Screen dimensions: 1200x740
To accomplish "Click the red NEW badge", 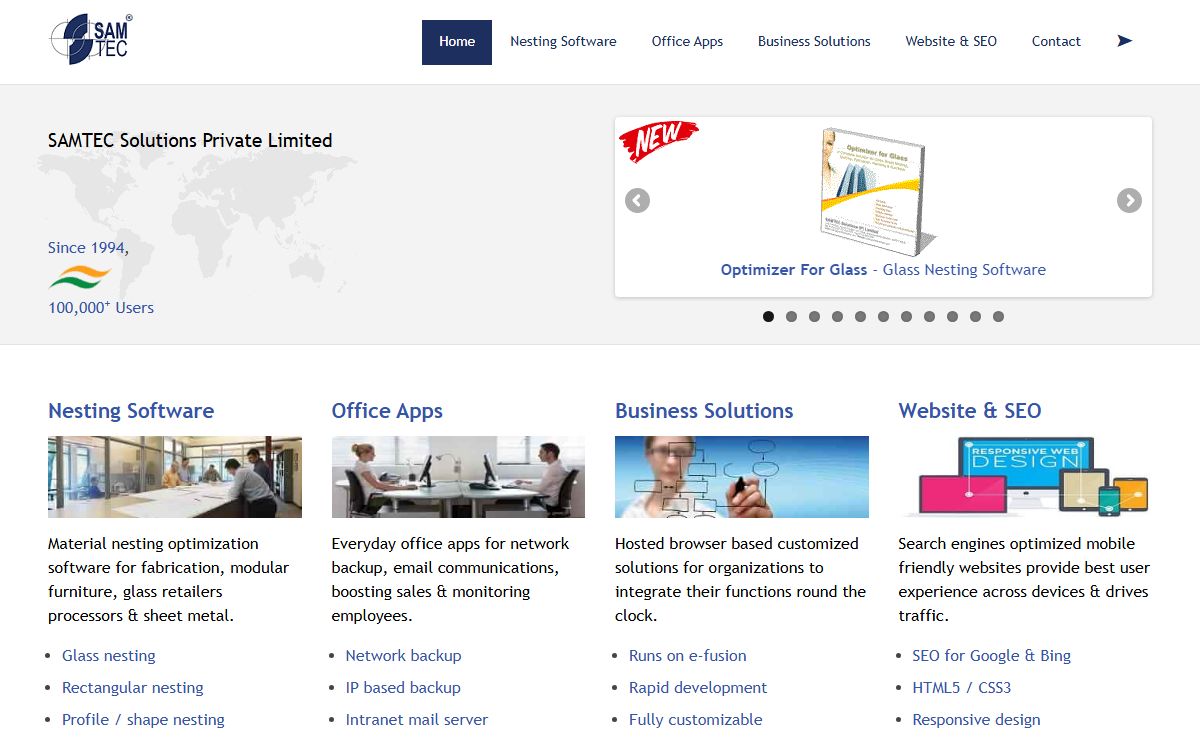I will click(x=658, y=141).
